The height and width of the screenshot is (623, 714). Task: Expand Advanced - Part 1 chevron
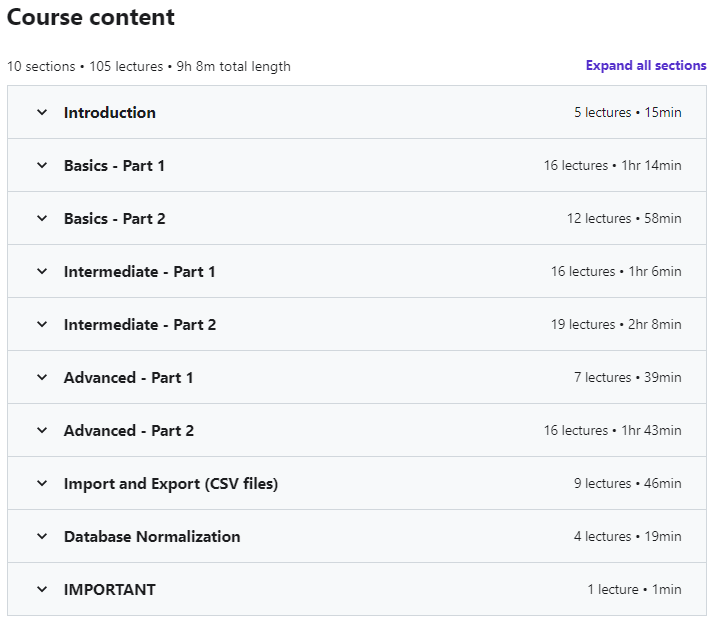pyautogui.click(x=42, y=378)
